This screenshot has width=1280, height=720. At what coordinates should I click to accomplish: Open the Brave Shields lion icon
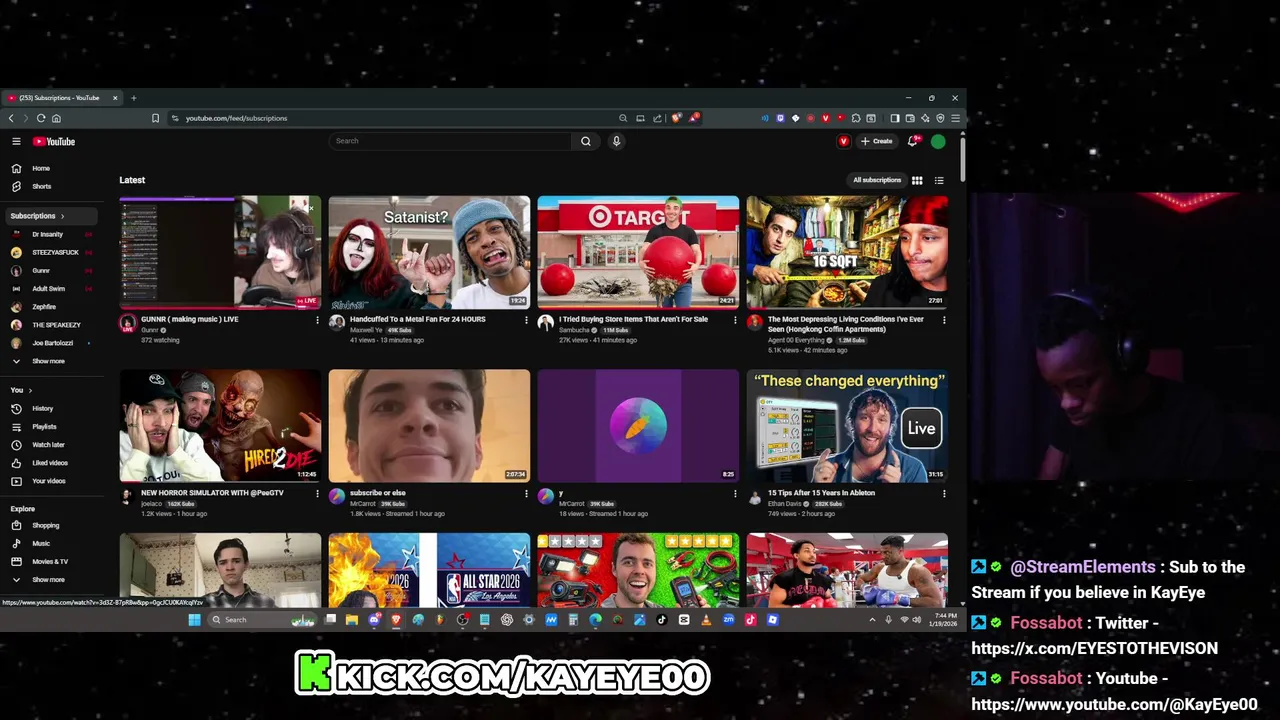click(677, 118)
